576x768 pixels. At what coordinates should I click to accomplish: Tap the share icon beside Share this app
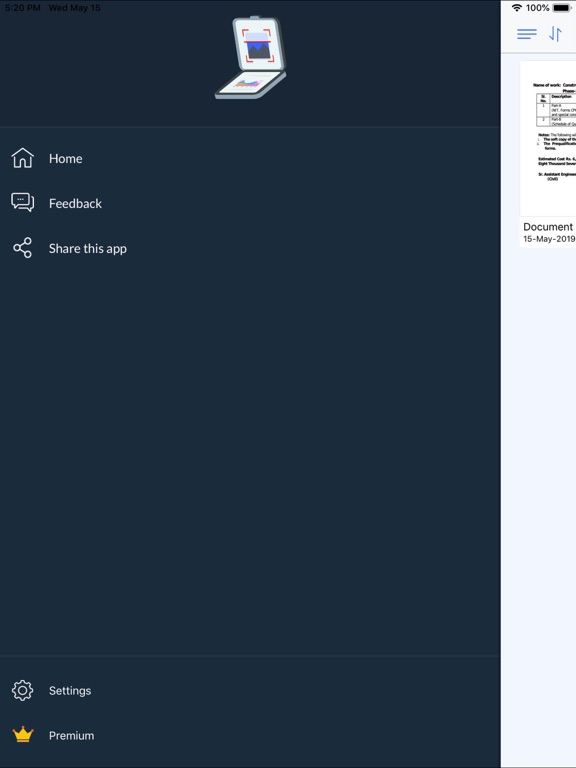(x=23, y=248)
